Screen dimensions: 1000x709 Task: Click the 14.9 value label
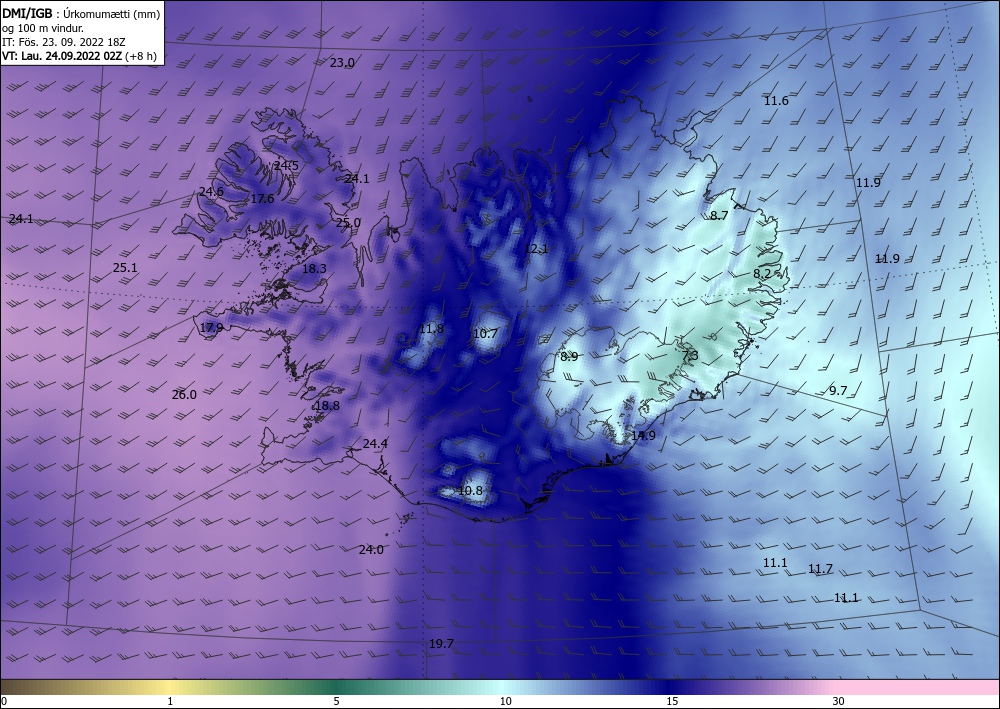[643, 436]
